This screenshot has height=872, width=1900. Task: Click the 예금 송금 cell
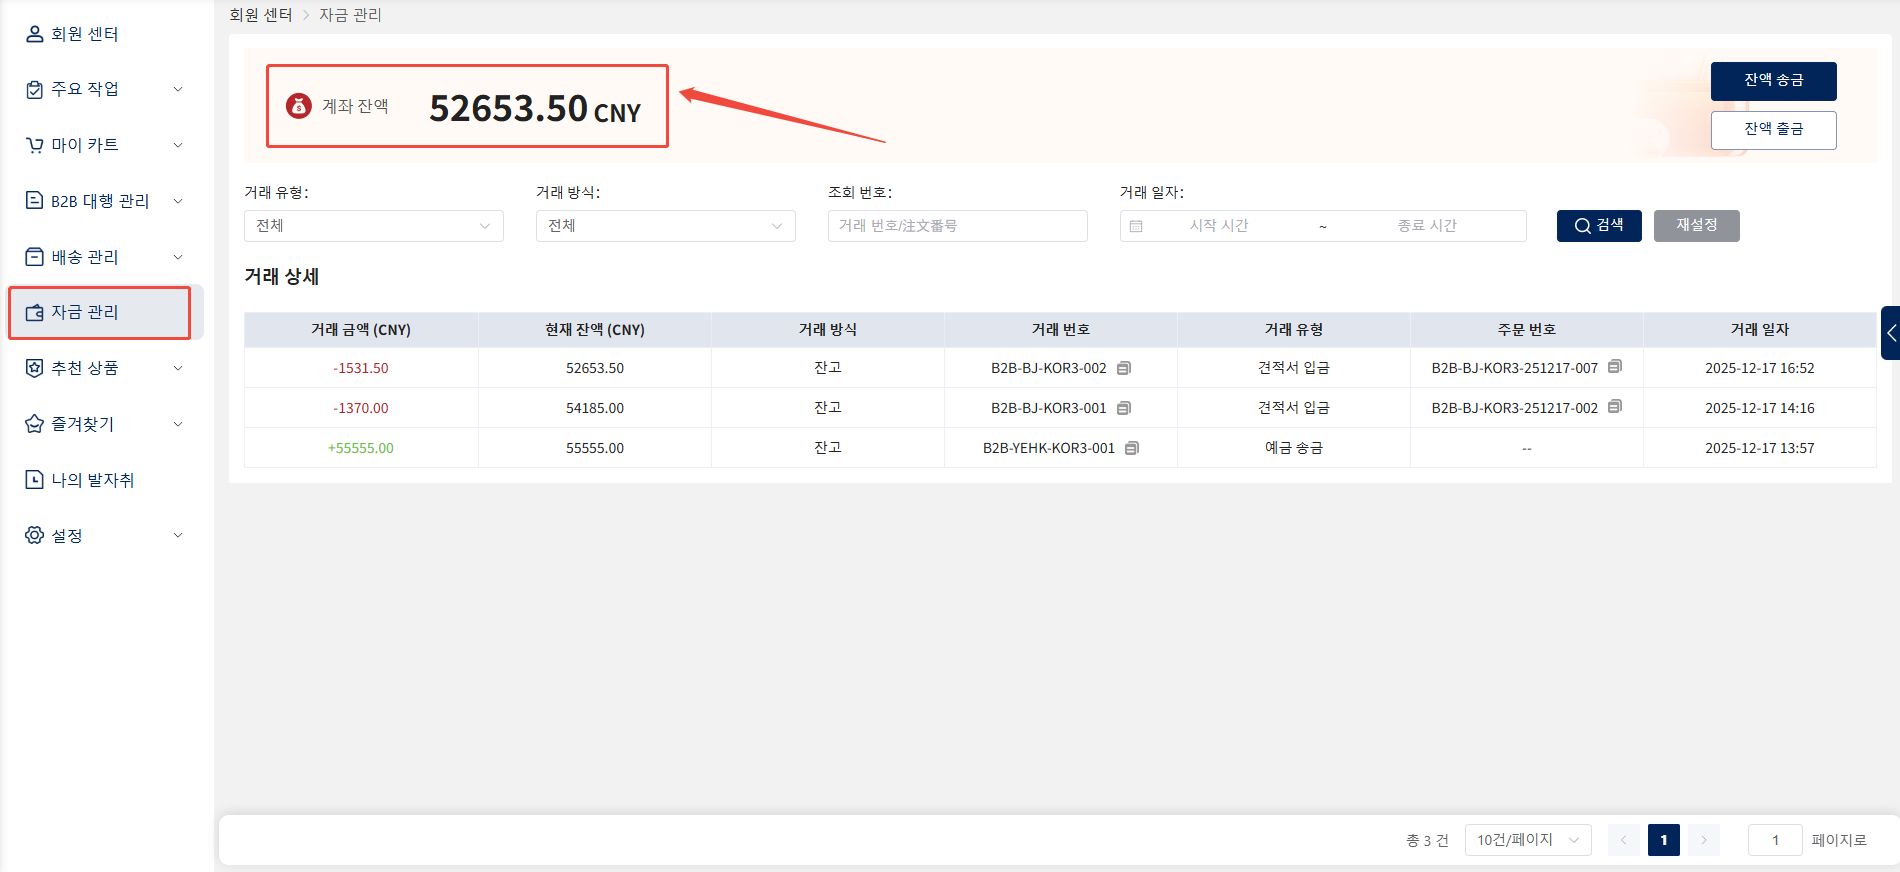pos(1294,448)
